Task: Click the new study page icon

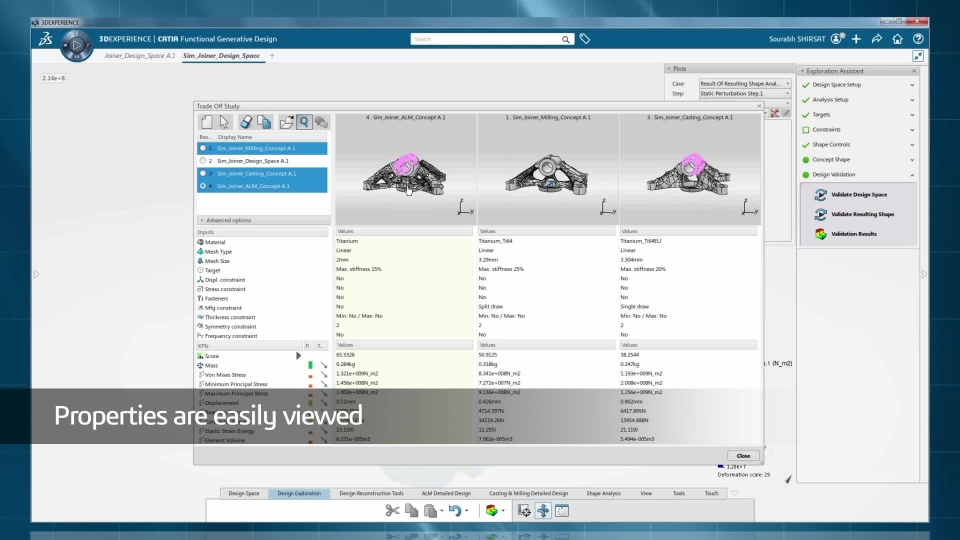Action: point(207,122)
